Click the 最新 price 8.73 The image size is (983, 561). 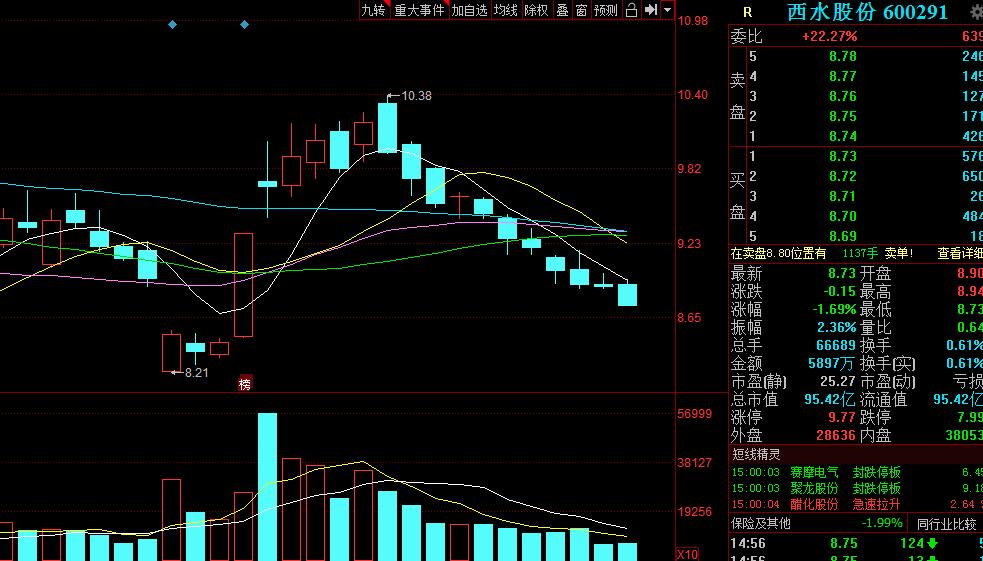click(x=843, y=274)
